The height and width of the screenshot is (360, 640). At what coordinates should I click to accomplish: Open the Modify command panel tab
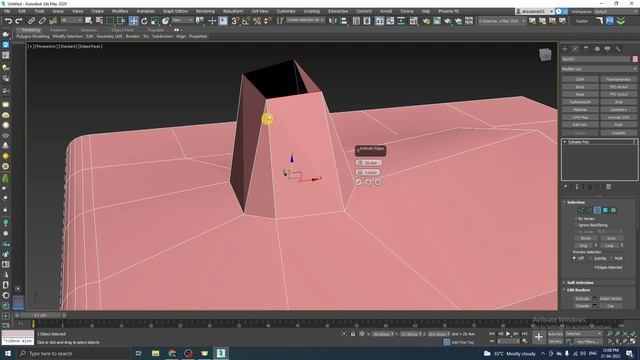pos(576,49)
